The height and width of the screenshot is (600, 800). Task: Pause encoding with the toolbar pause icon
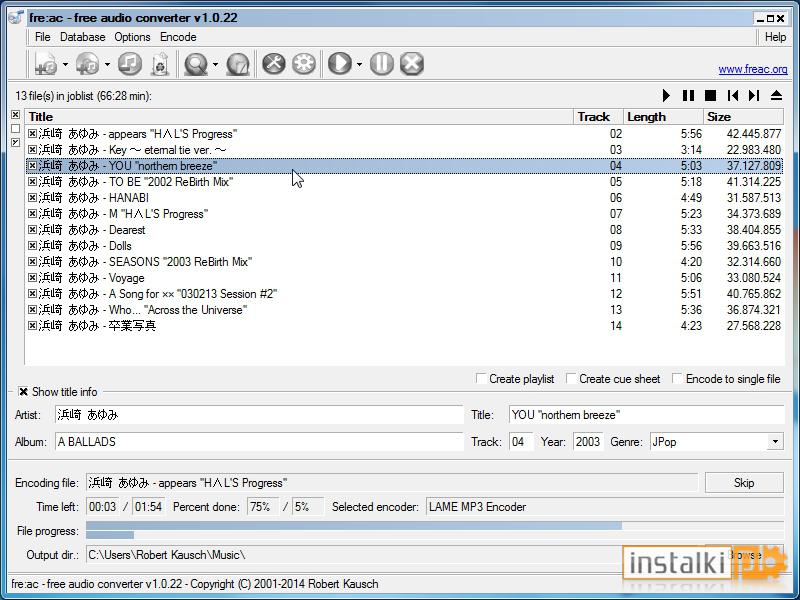[382, 64]
